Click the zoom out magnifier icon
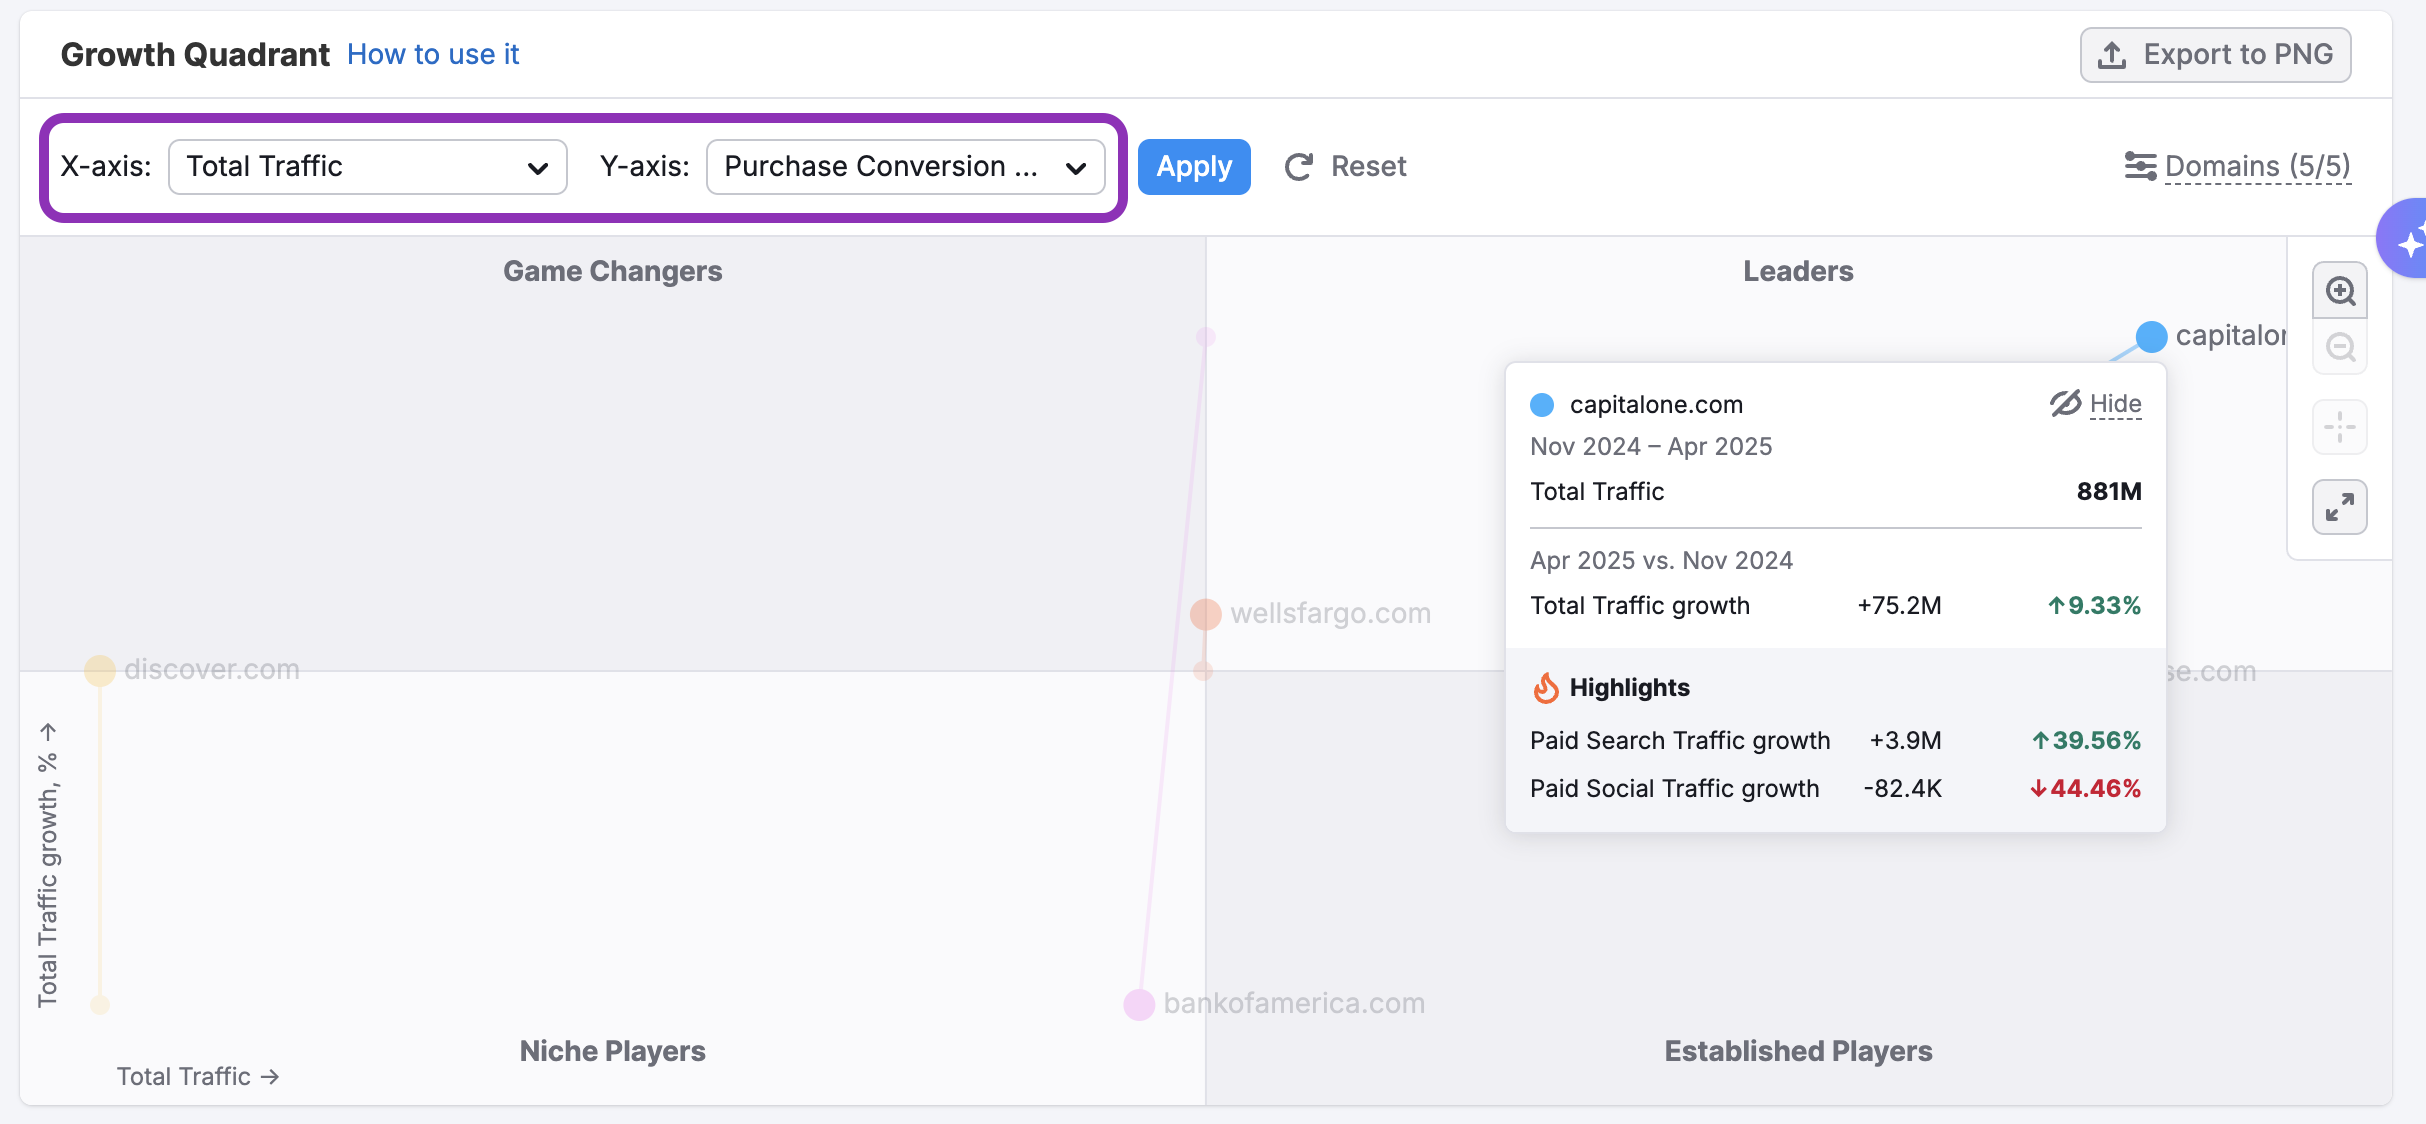This screenshot has width=2426, height=1124. click(x=2340, y=348)
